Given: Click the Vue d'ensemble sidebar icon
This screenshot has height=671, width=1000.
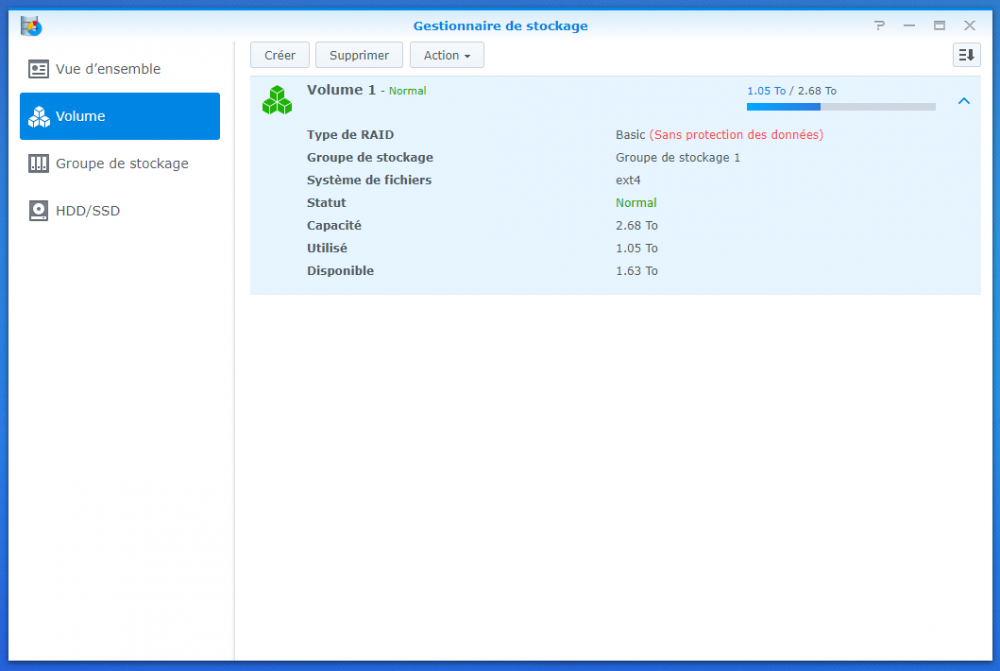Looking at the screenshot, I should click(x=39, y=69).
